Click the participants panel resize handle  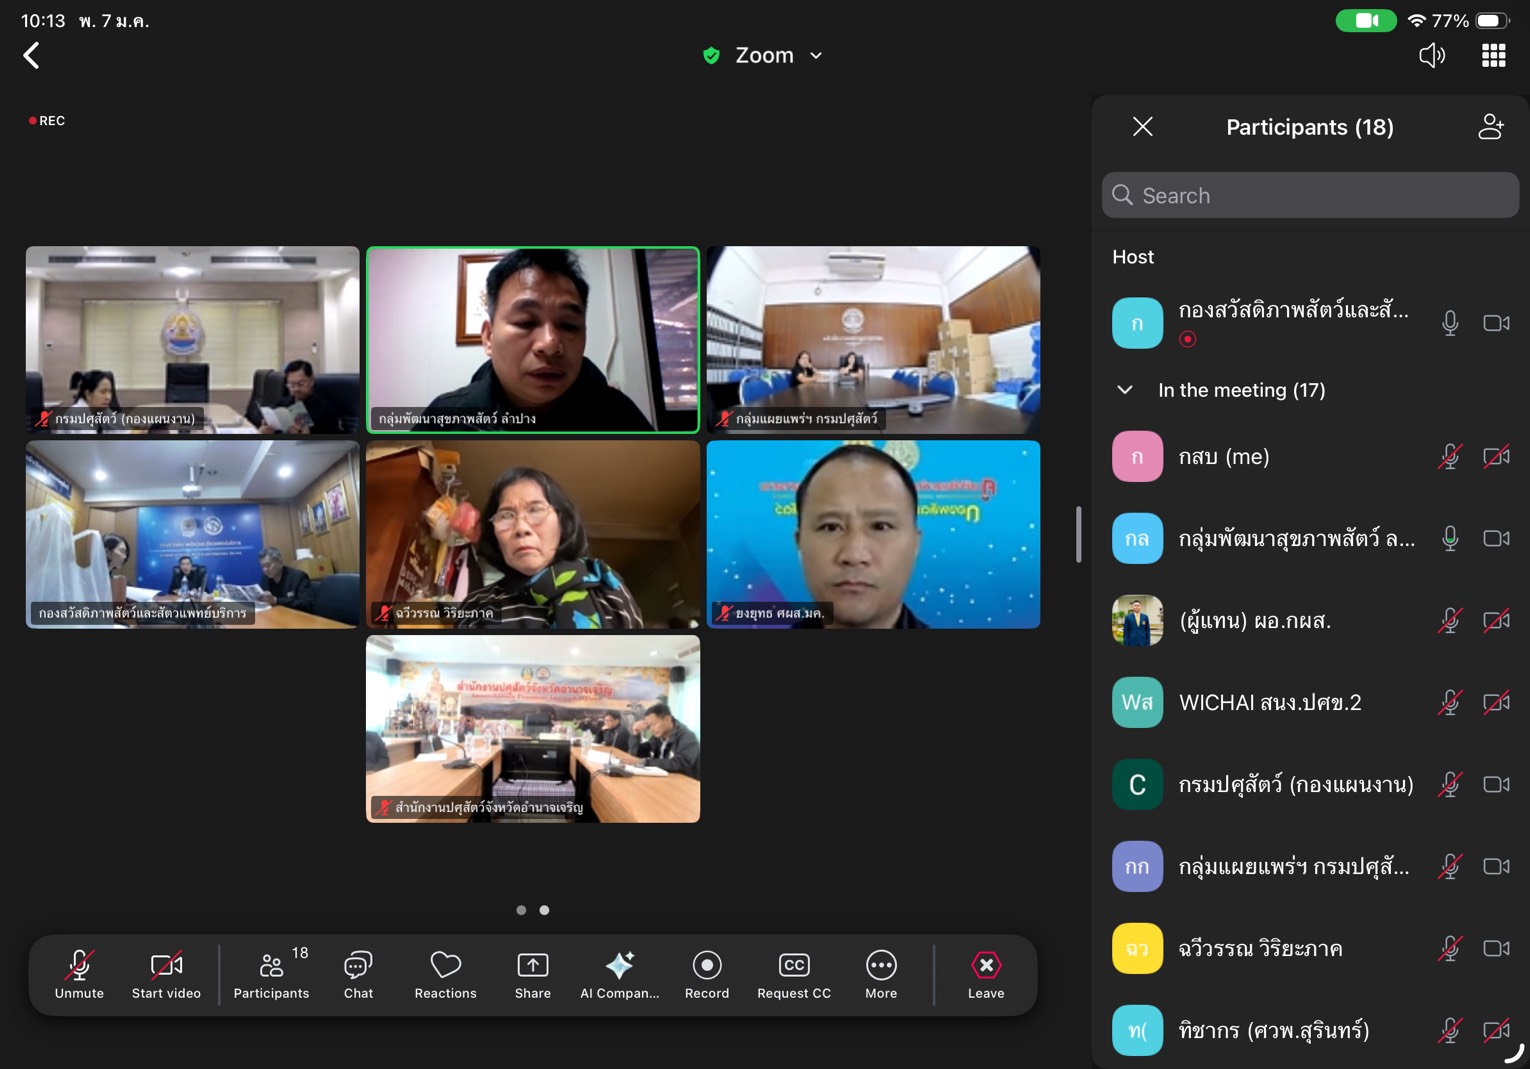point(1078,534)
